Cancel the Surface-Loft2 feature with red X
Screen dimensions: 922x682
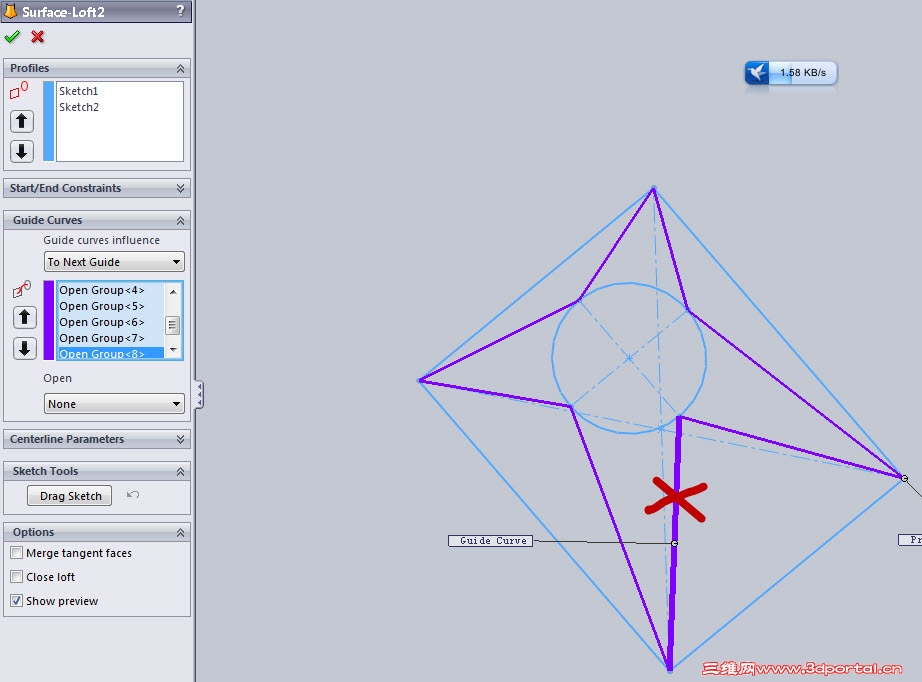[x=38, y=36]
